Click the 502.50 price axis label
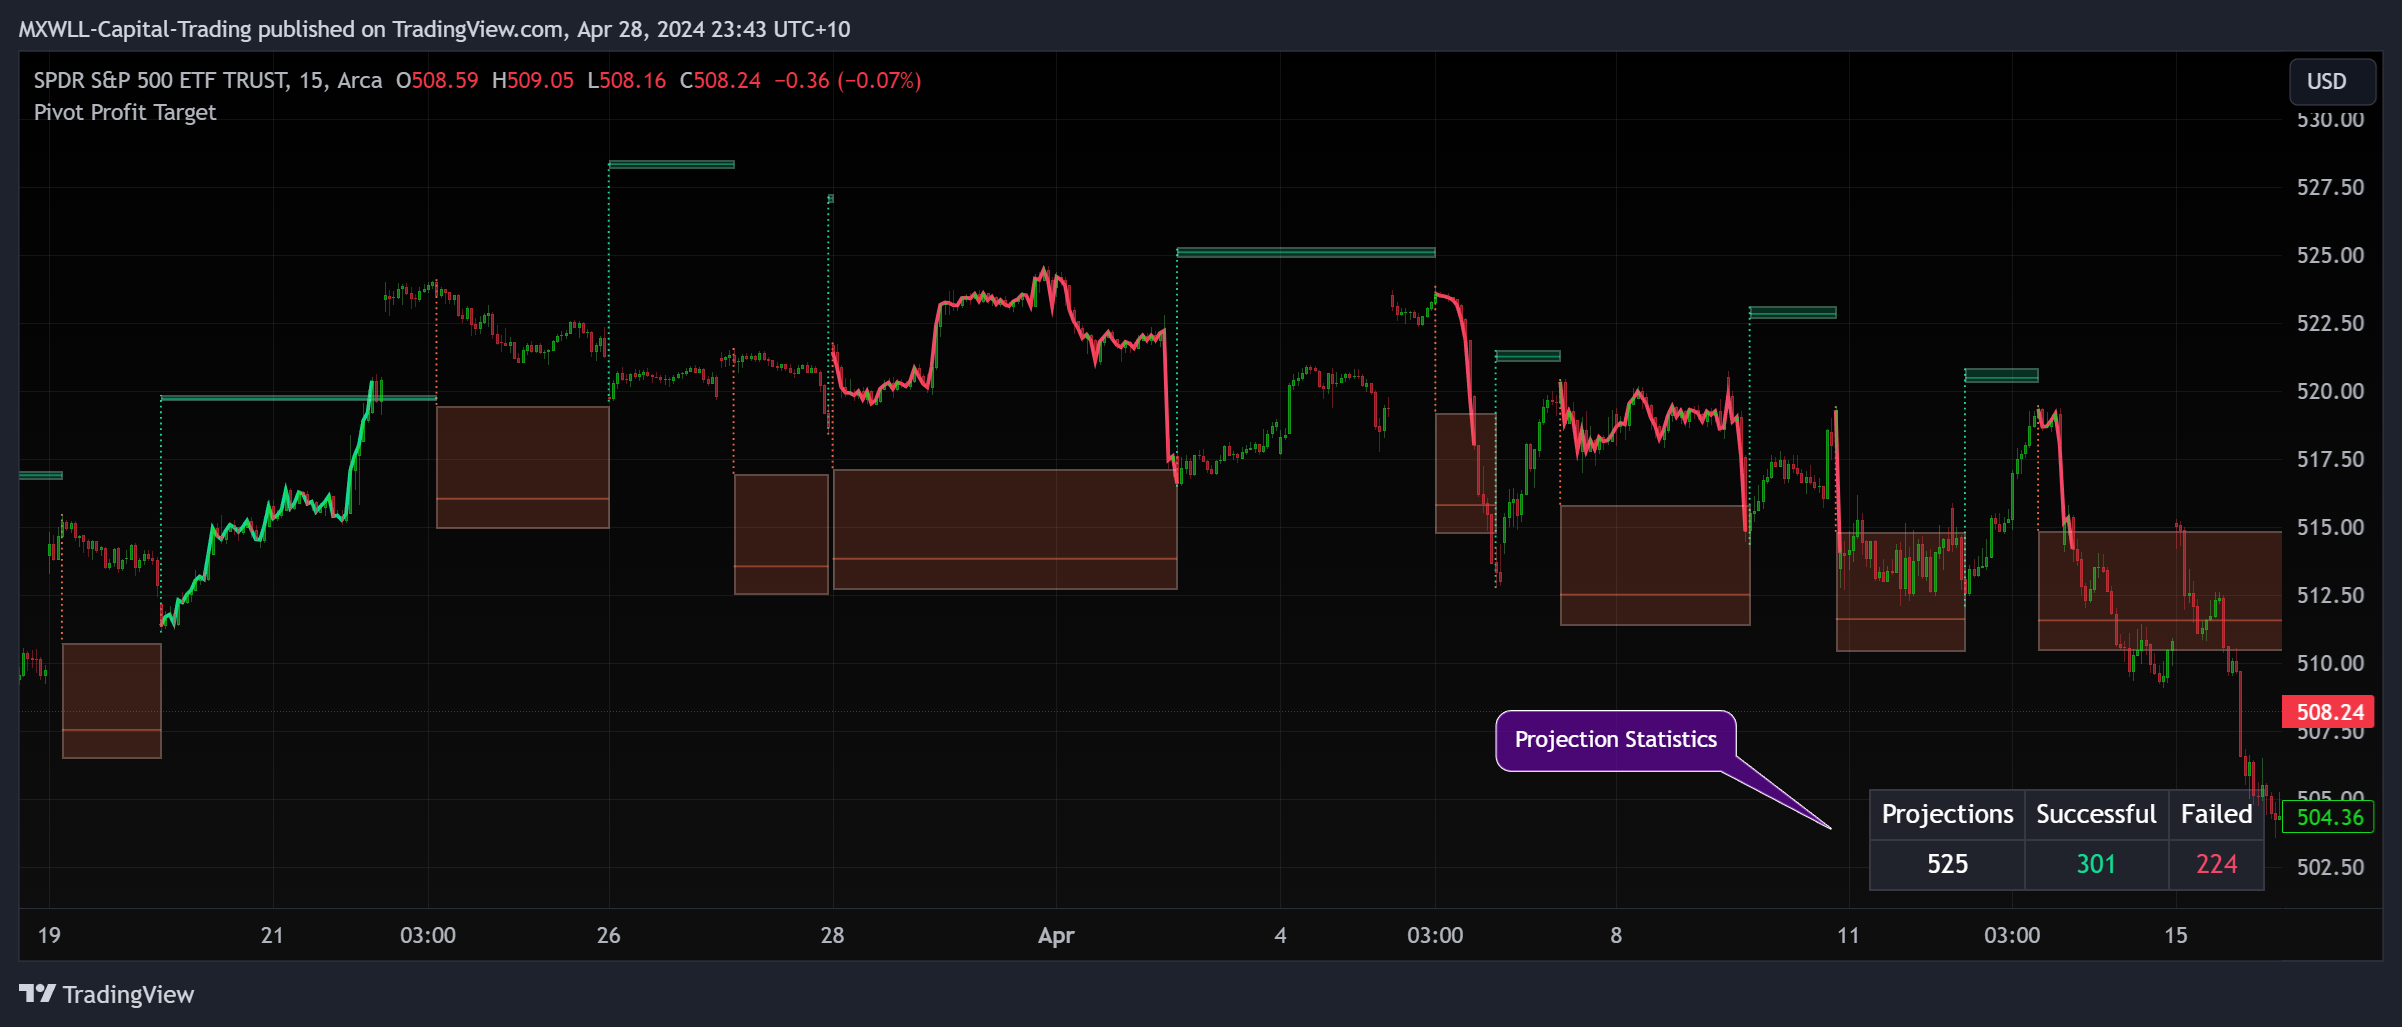This screenshot has width=2402, height=1027. 2330,867
